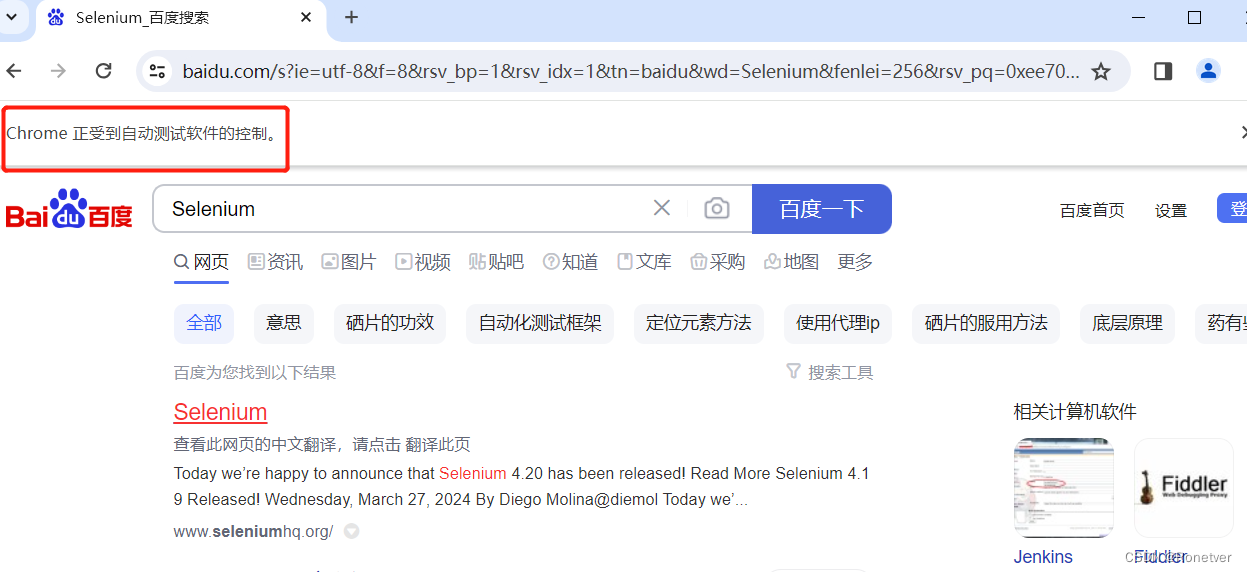Expand the arrow next to seleniumhq.org URL
This screenshot has height=572, width=1247.
coord(351,532)
